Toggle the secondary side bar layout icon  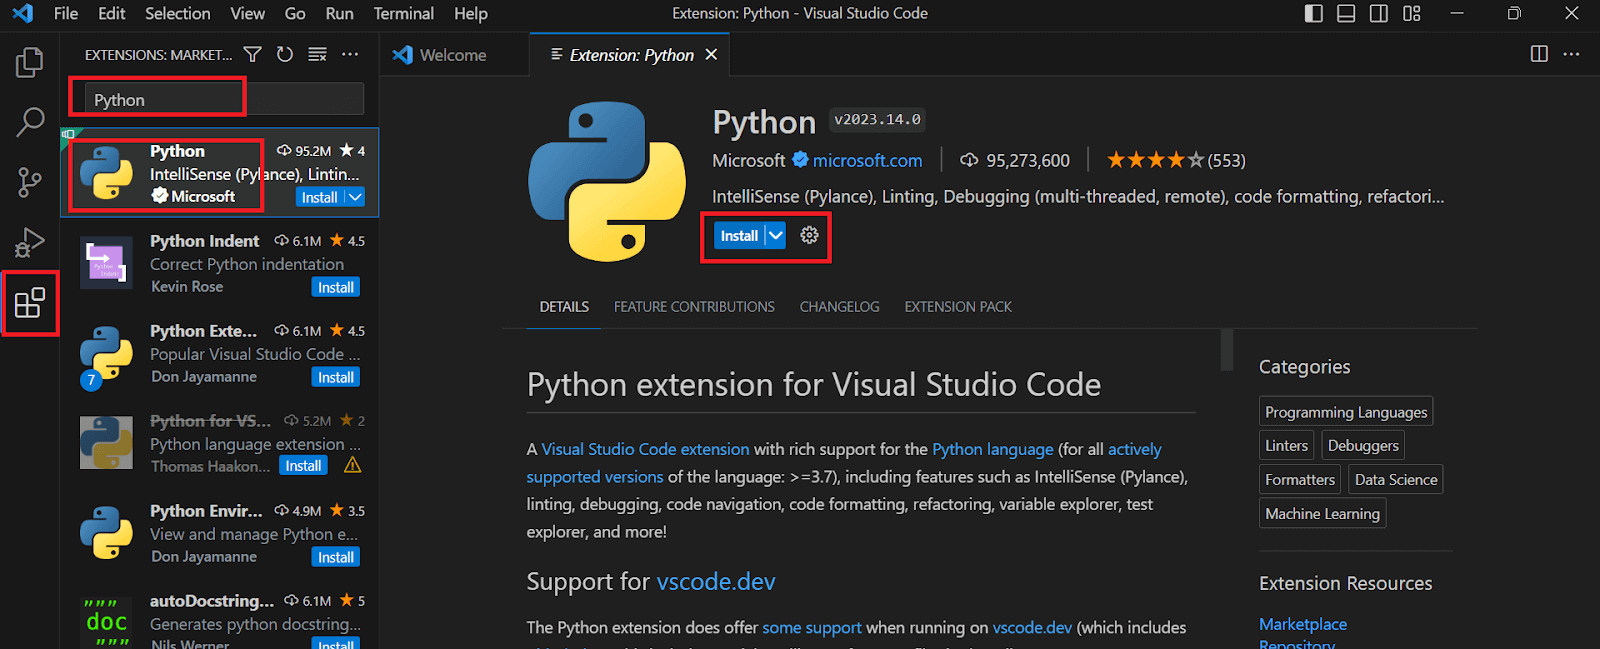pos(1379,13)
